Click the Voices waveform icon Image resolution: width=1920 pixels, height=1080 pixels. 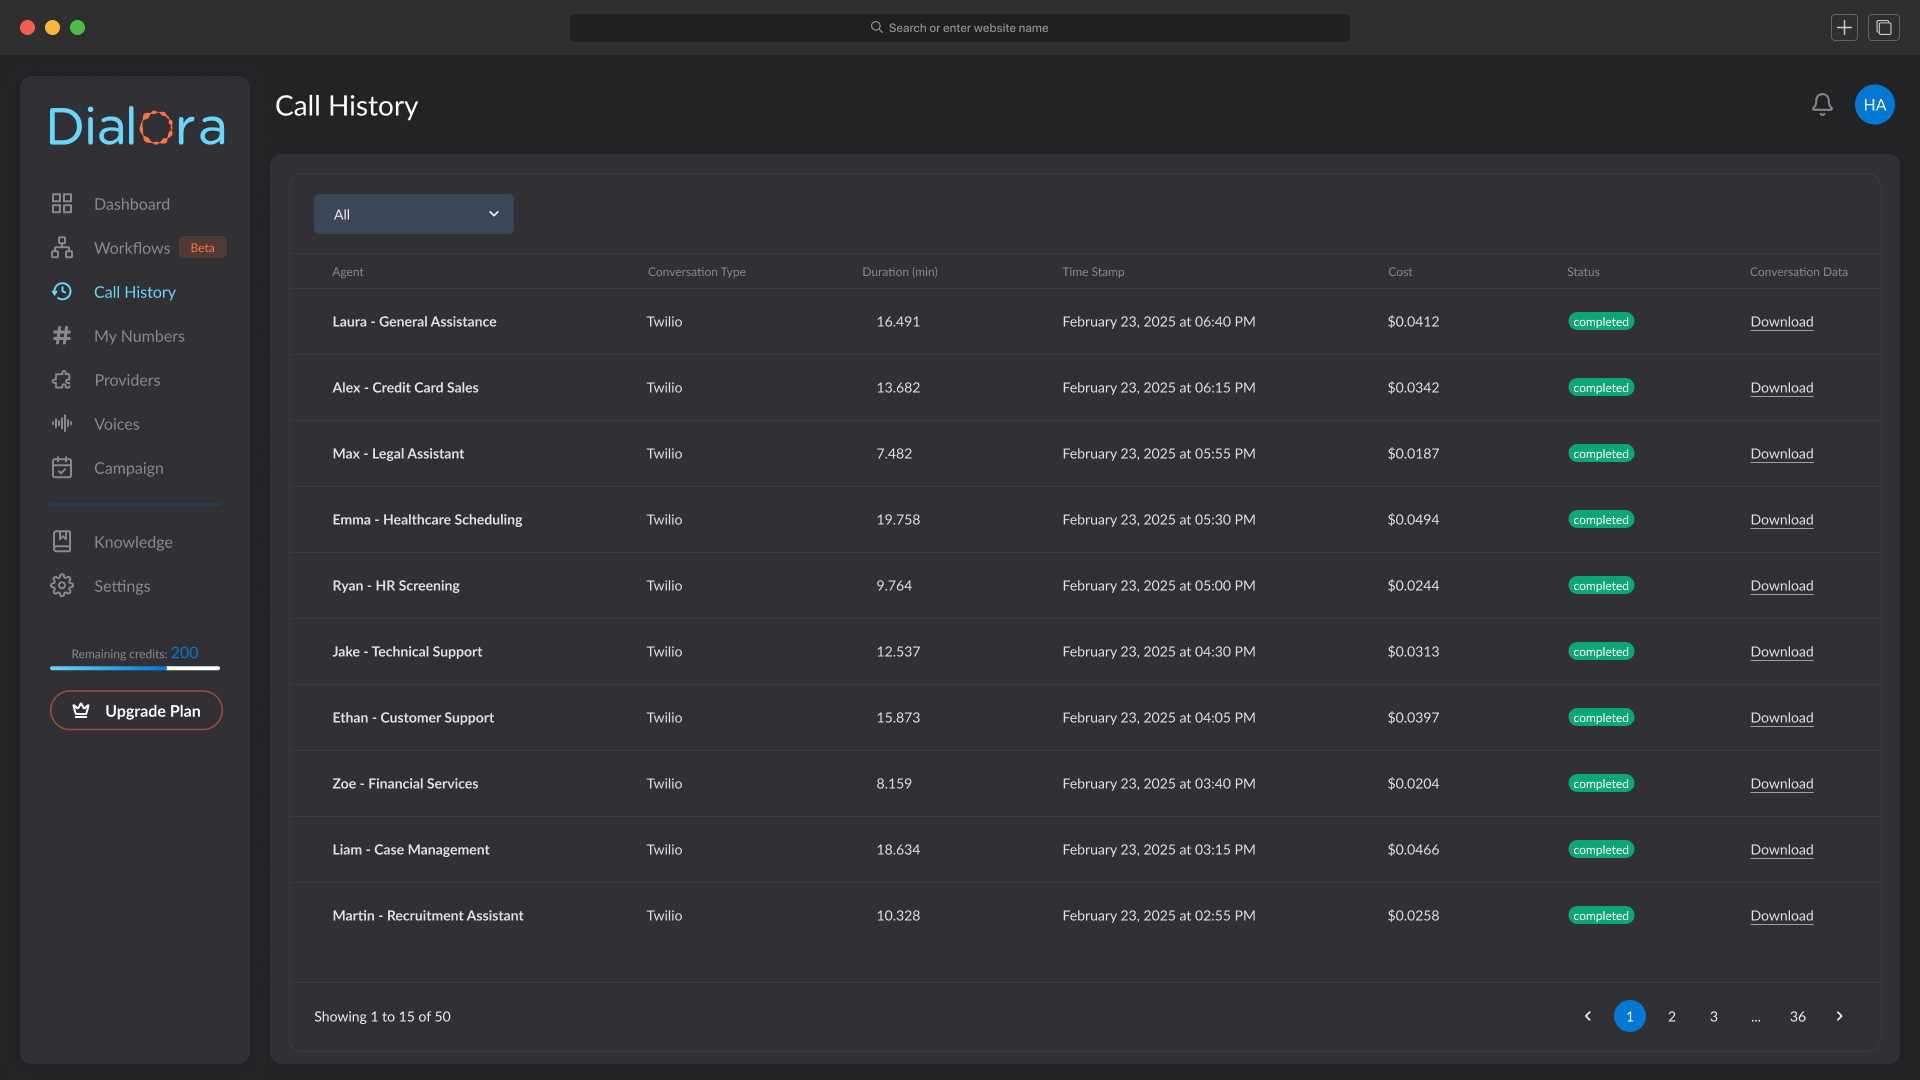tap(62, 424)
